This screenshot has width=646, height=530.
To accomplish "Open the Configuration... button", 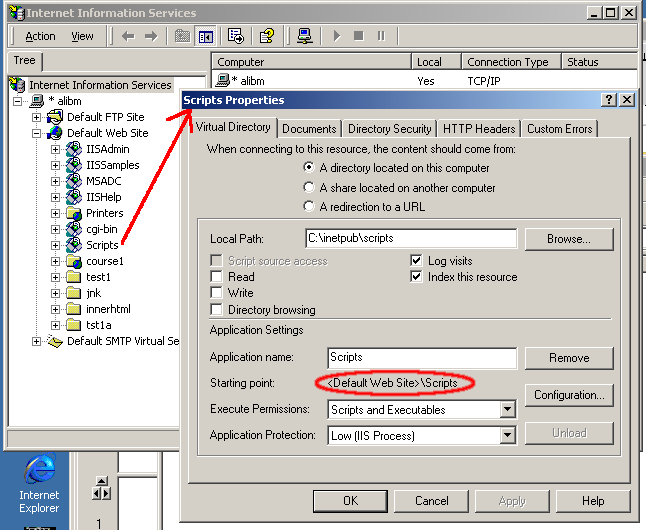I will click(x=569, y=395).
